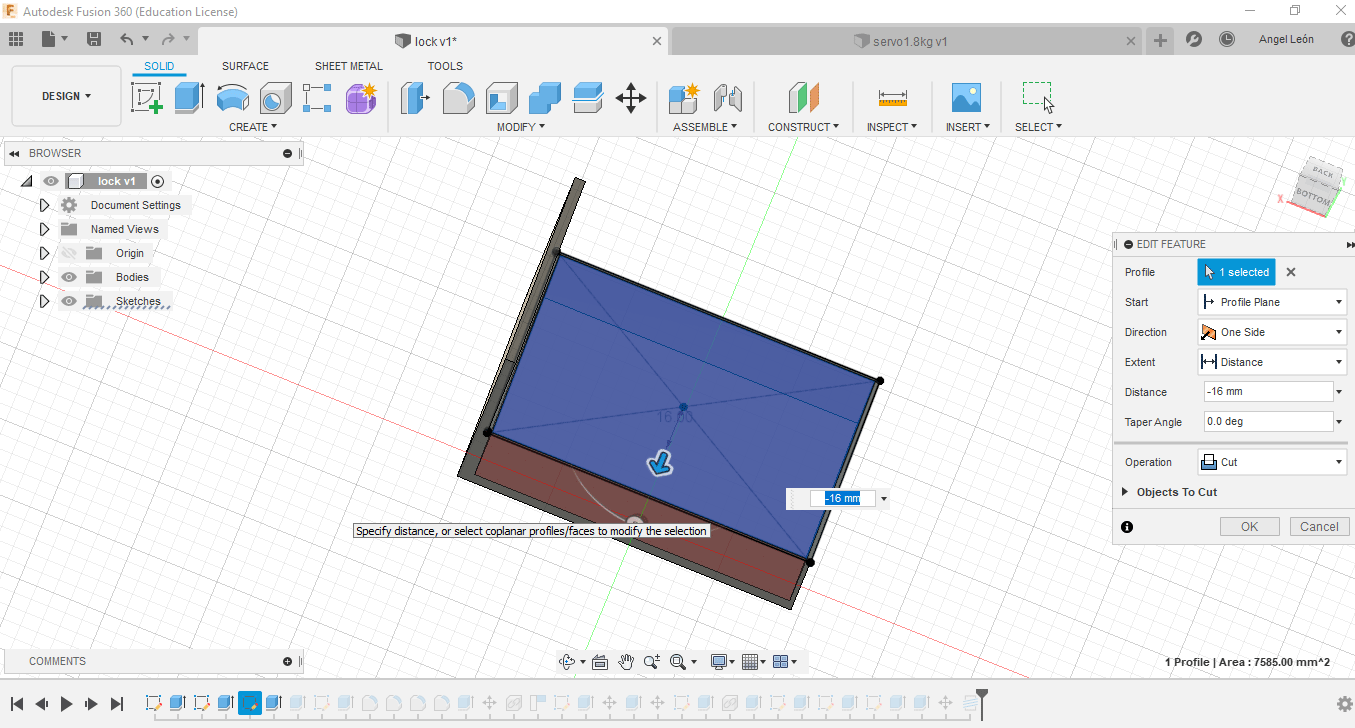Screen dimensions: 1355x728
Task: Choose the Fillet tool in Modify
Action: click(x=458, y=98)
